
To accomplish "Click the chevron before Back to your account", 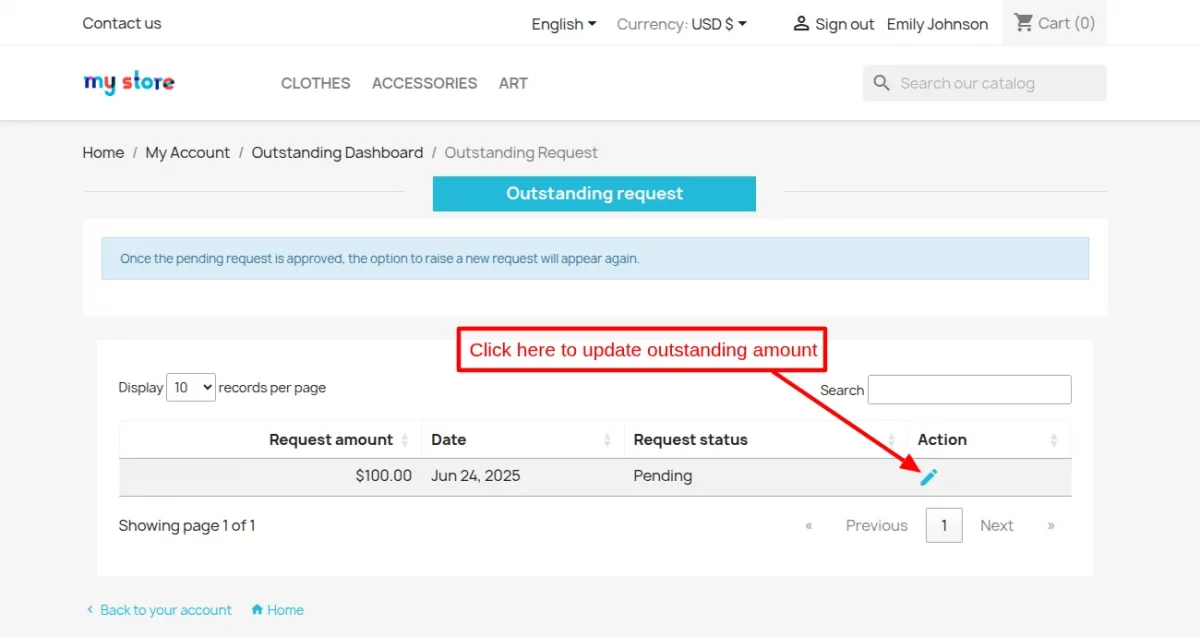I will tap(89, 610).
